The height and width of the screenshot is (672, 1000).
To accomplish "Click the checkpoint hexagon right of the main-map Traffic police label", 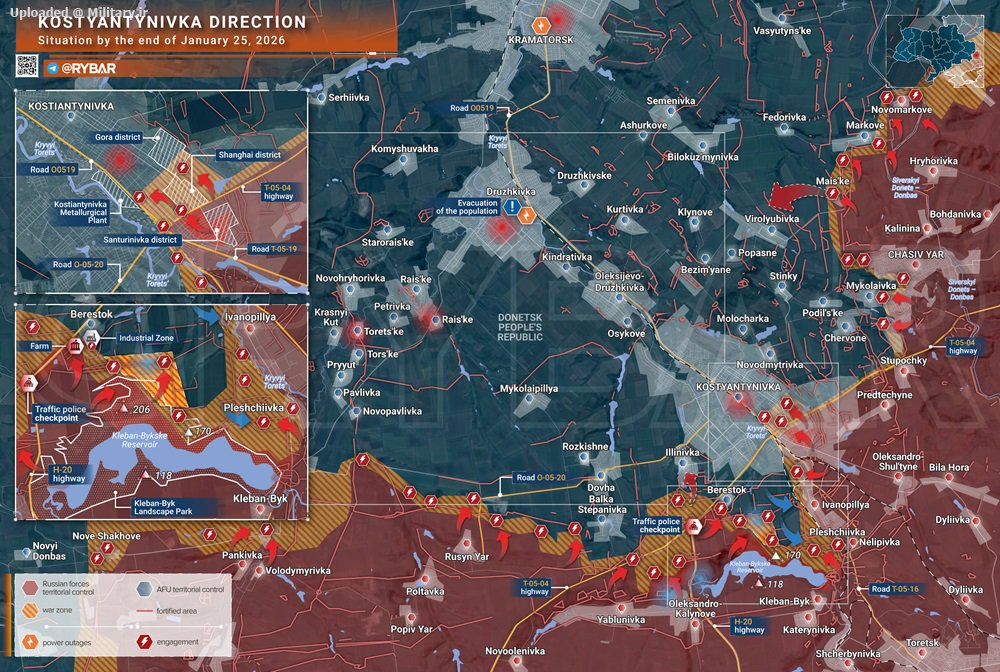I will (x=694, y=526).
